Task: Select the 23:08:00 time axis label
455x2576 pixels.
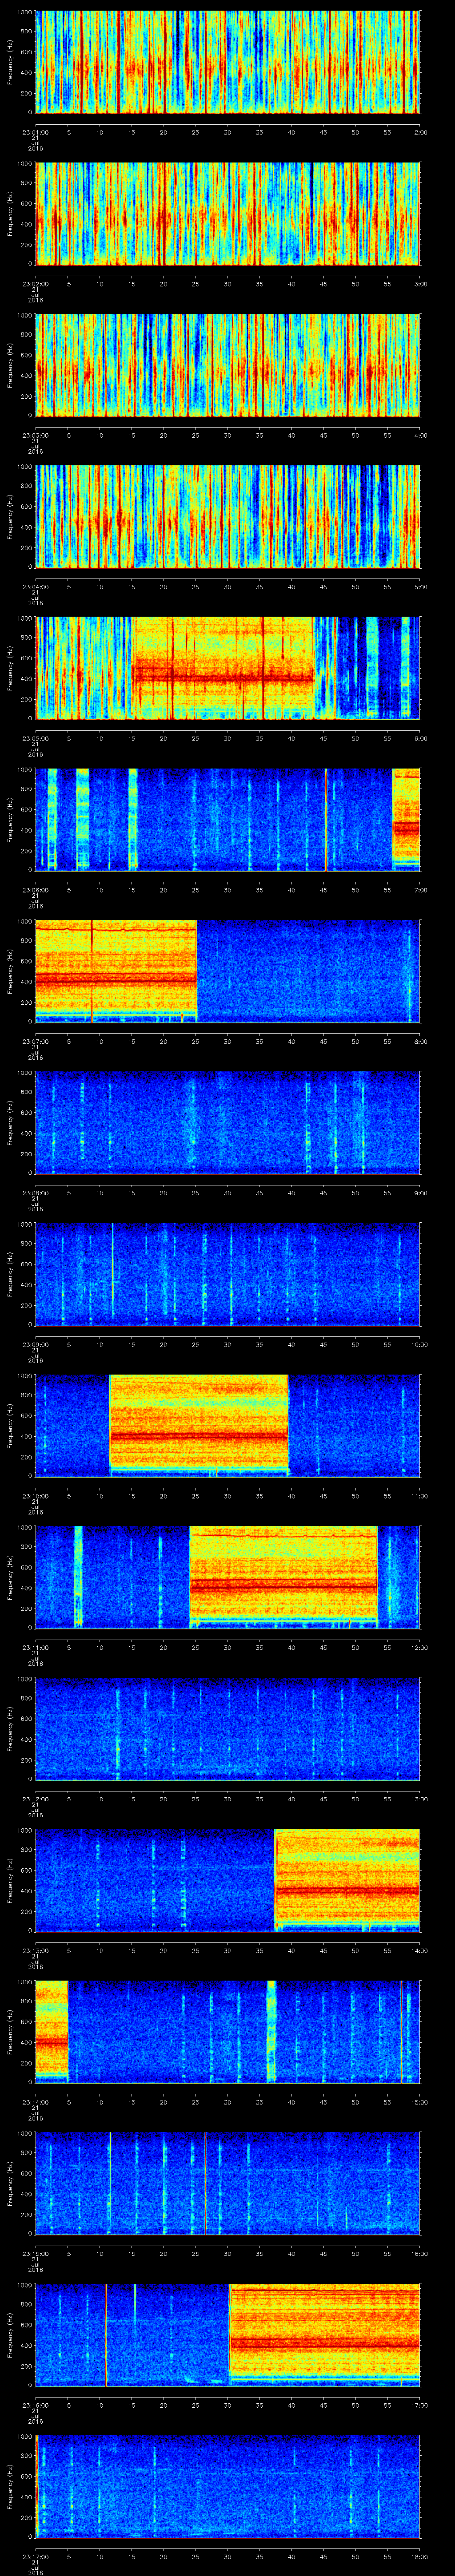Action: (36, 1192)
